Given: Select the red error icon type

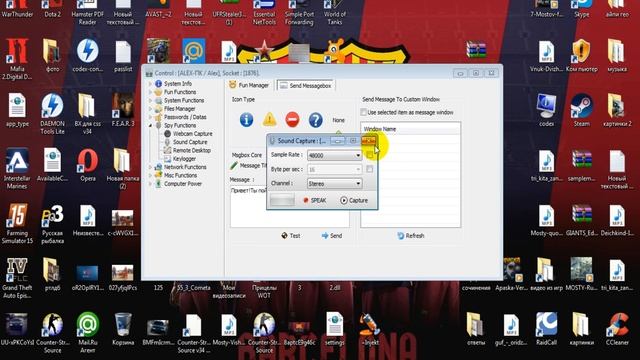Looking at the screenshot, I should click(x=292, y=120).
